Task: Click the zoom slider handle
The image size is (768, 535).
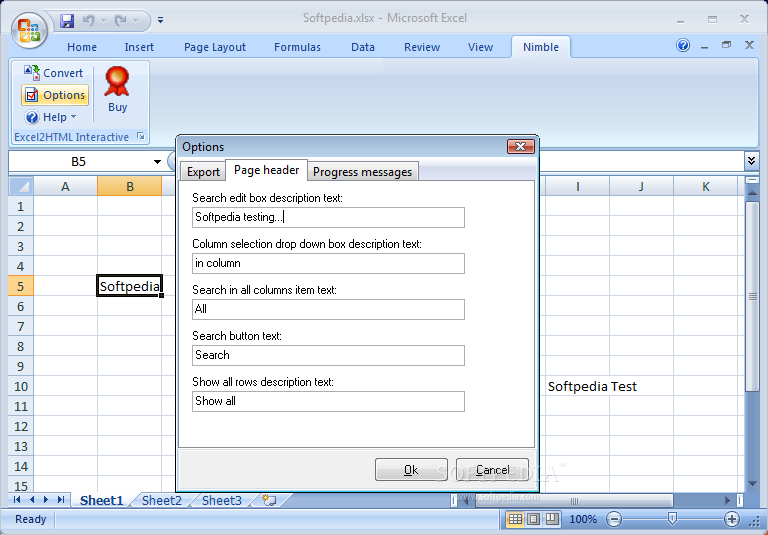Action: pos(672,519)
